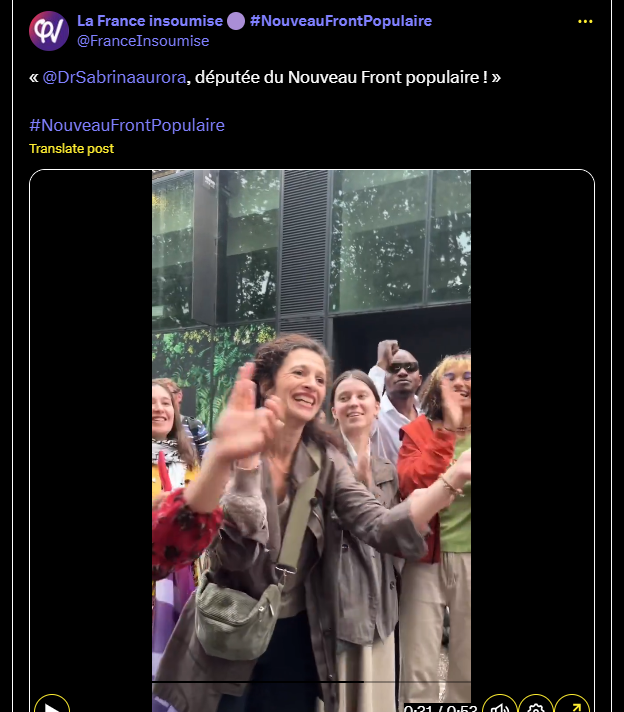Click La France insoumise profile avatar
This screenshot has width=624, height=712.
coord(49,31)
